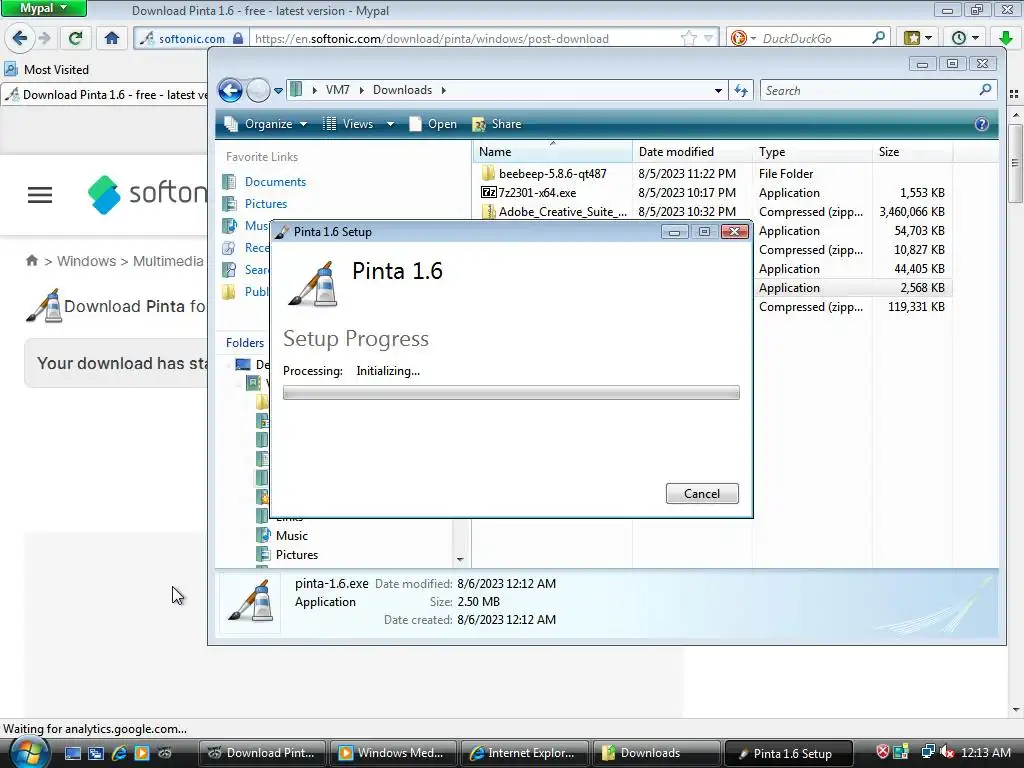This screenshot has height=768, width=1024.
Task: Open Explorer help question mark
Action: click(981, 124)
